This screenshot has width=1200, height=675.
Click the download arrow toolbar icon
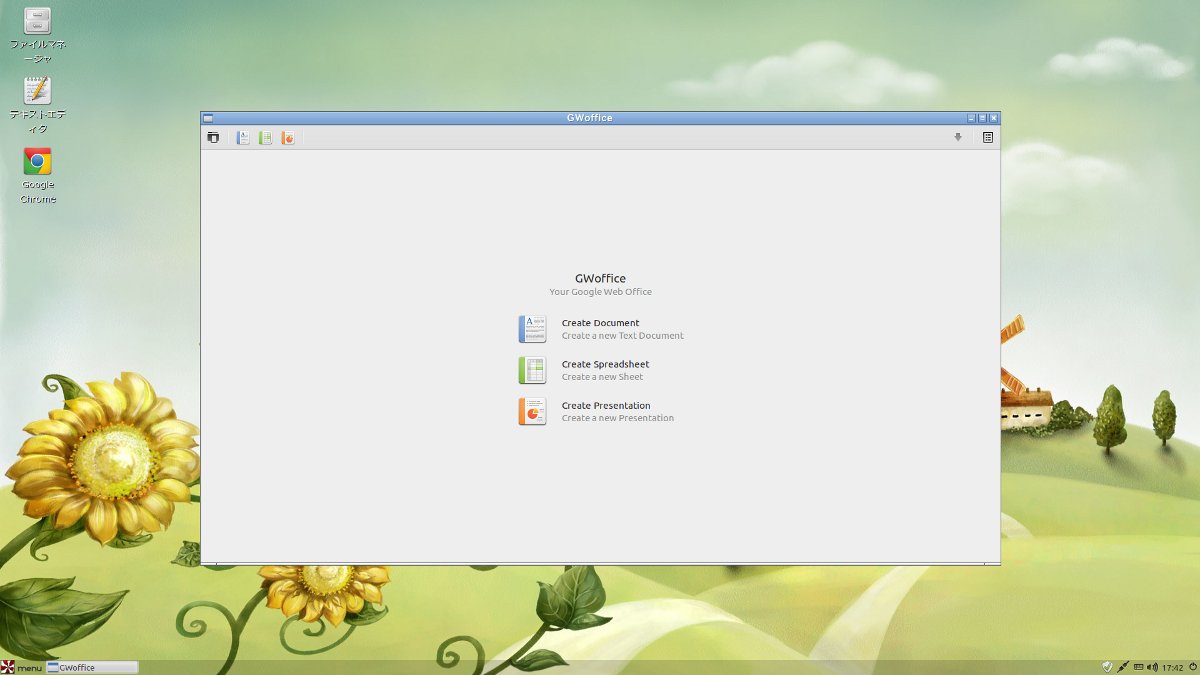click(958, 137)
